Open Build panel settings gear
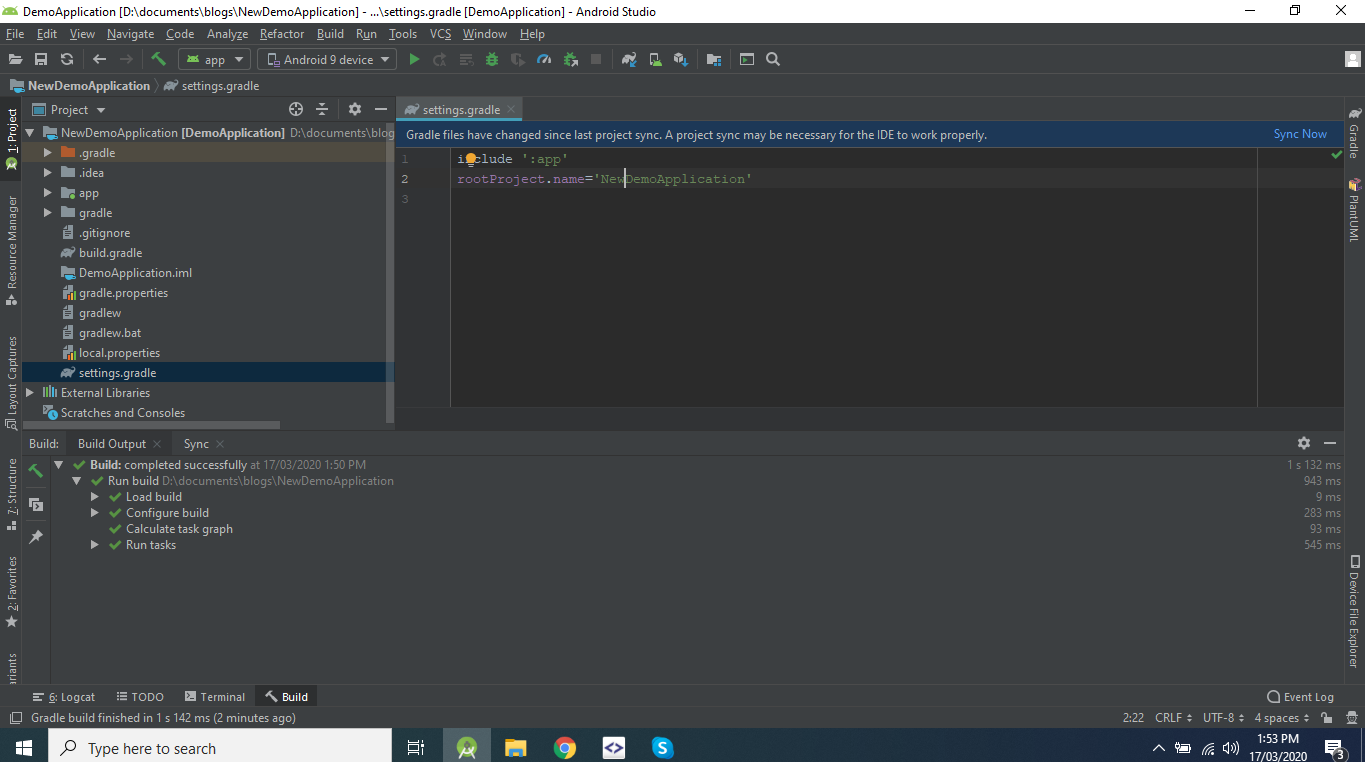This screenshot has width=1365, height=762. (x=1304, y=443)
